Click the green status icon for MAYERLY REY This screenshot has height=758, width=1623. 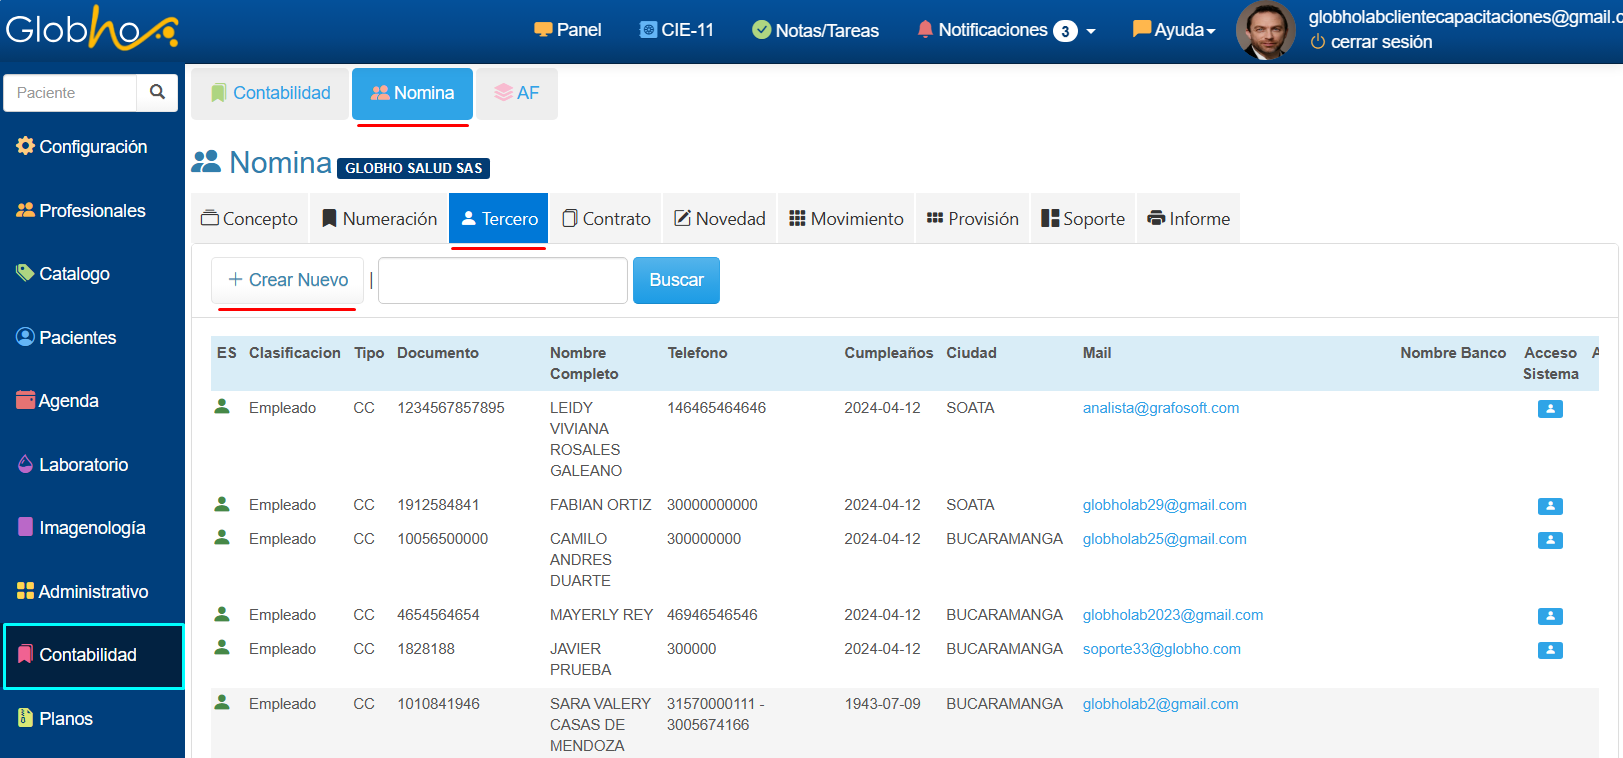pyautogui.click(x=223, y=614)
